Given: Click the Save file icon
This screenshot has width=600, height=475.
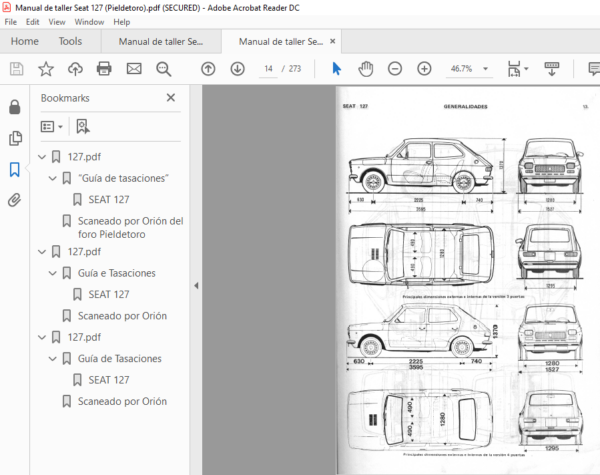Looking at the screenshot, I should click(16, 69).
